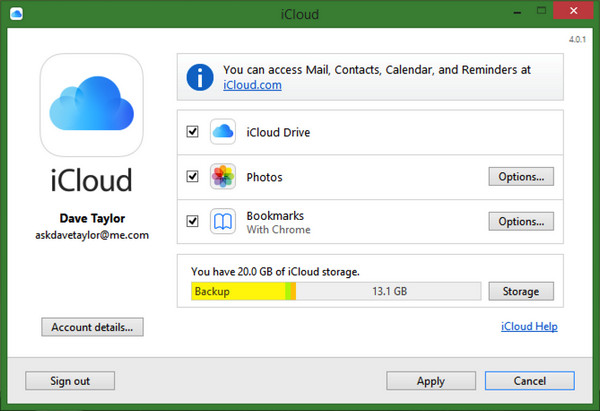
Task: Click the email askdavetaylor@me.com
Action: click(92, 235)
